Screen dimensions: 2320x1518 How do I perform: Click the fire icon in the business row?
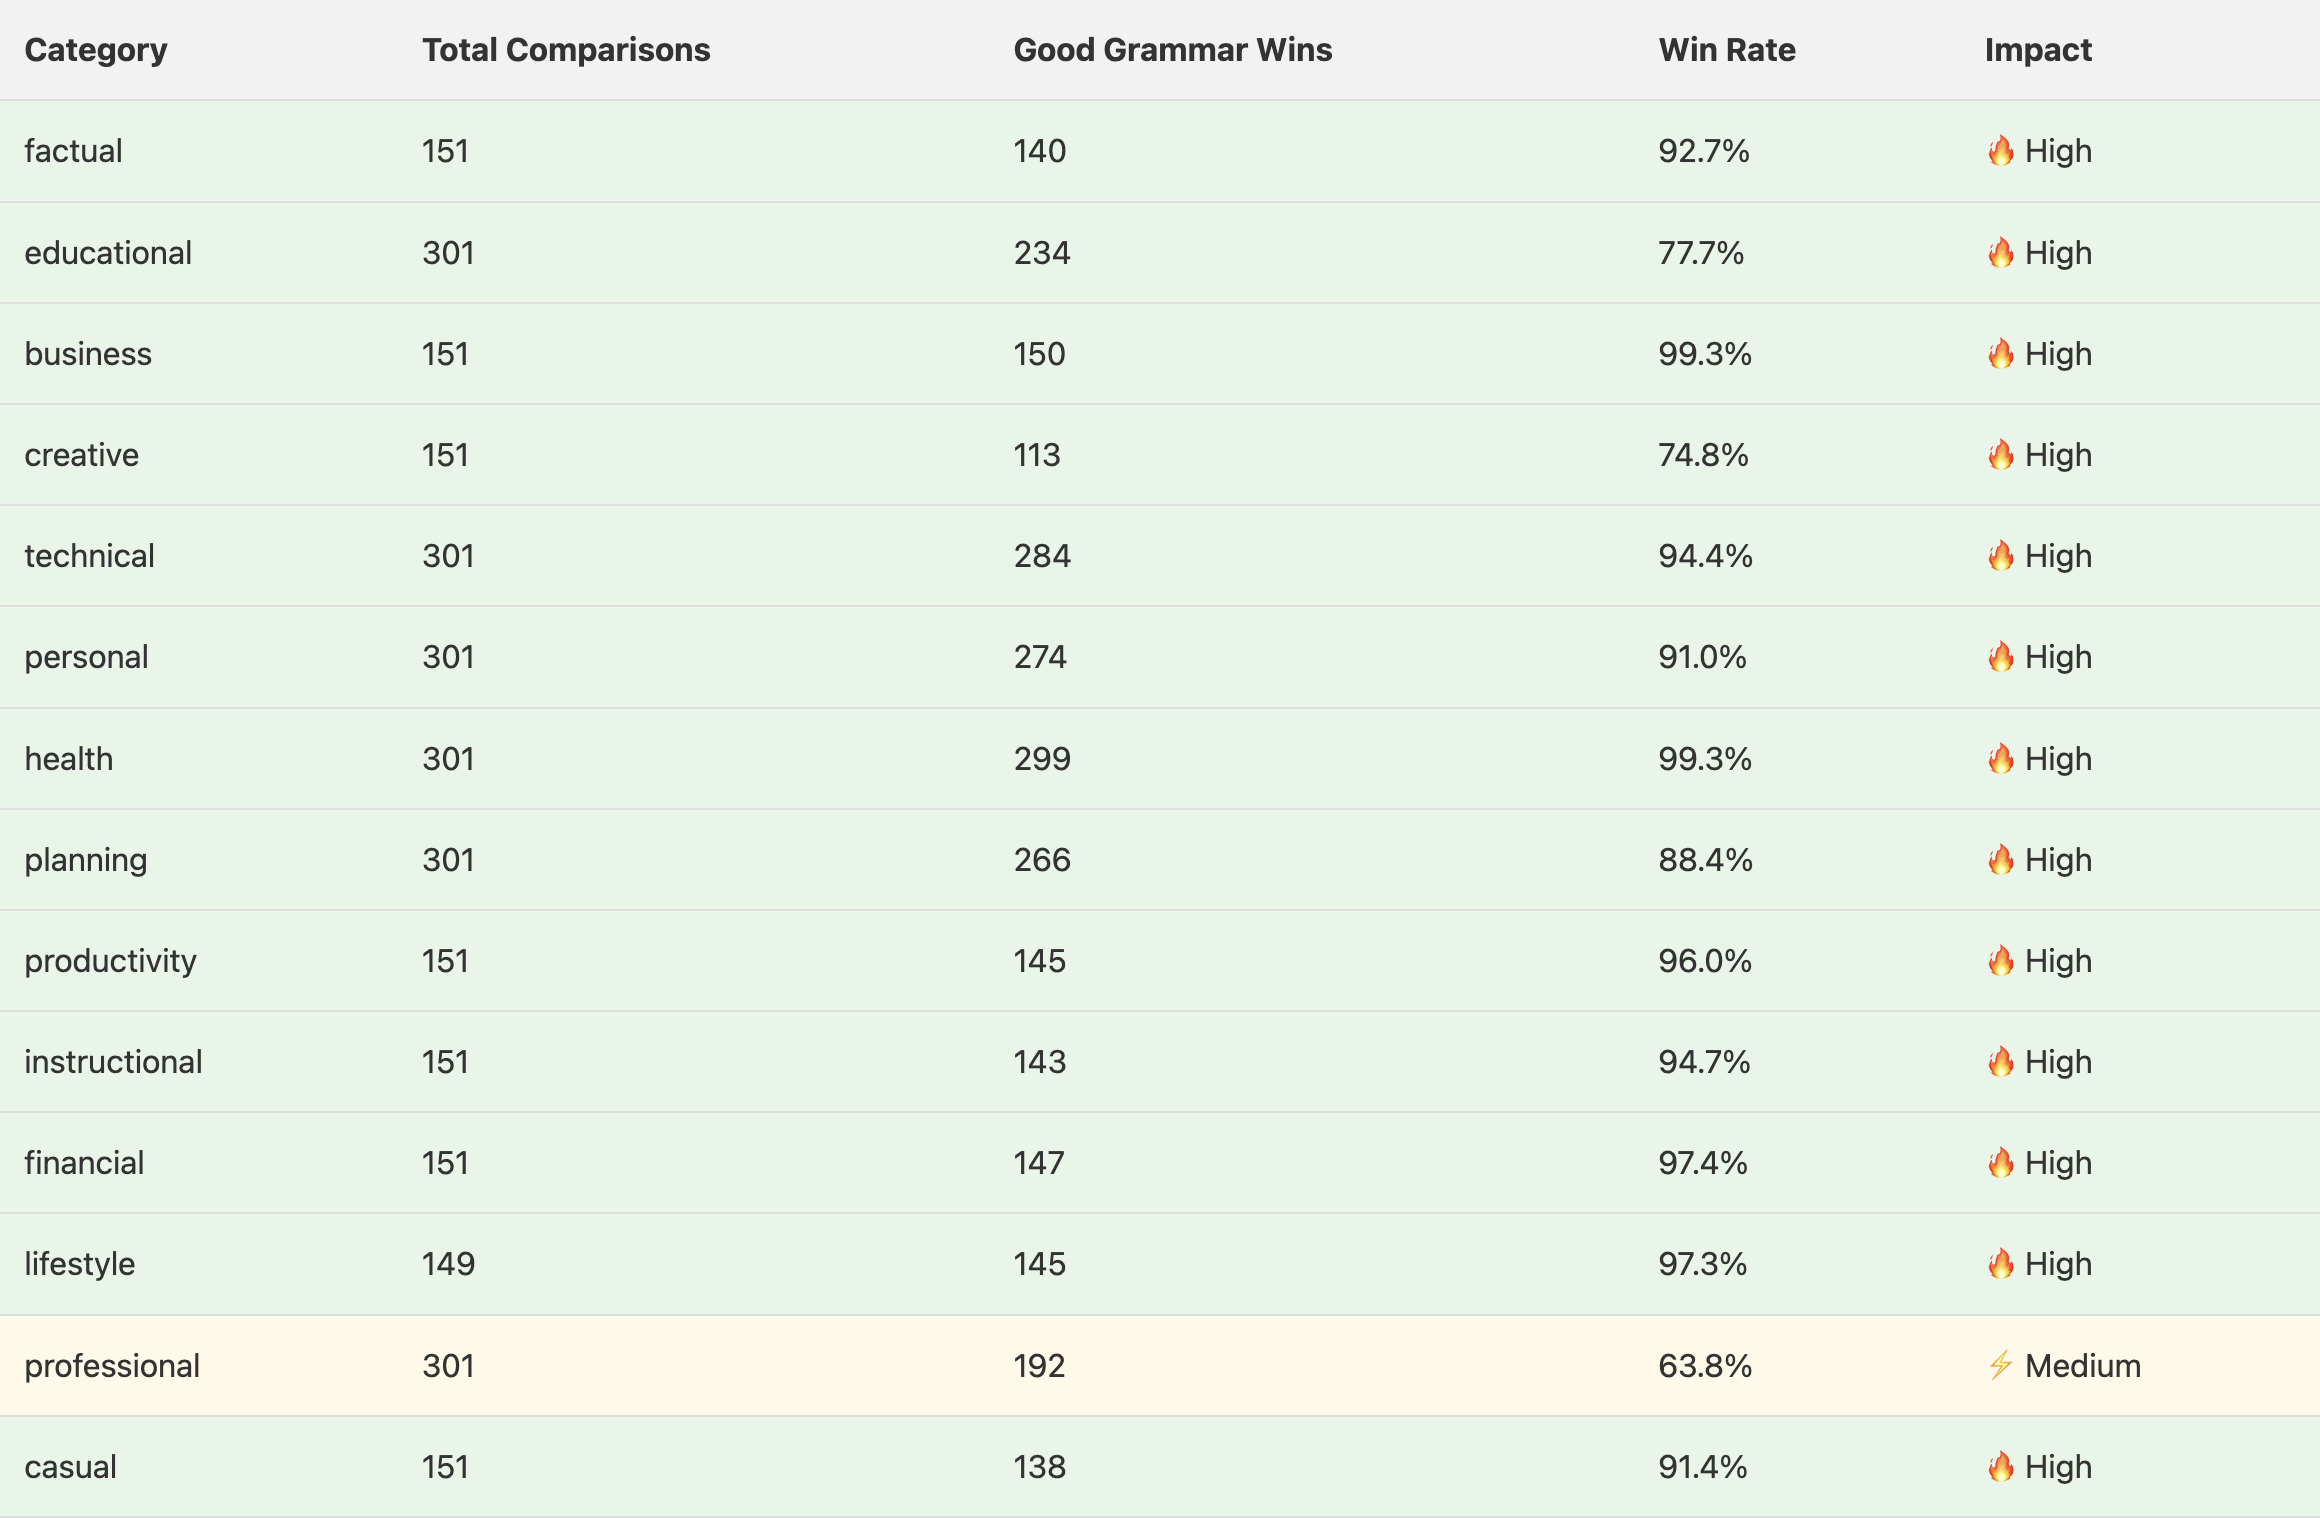pyautogui.click(x=2000, y=354)
